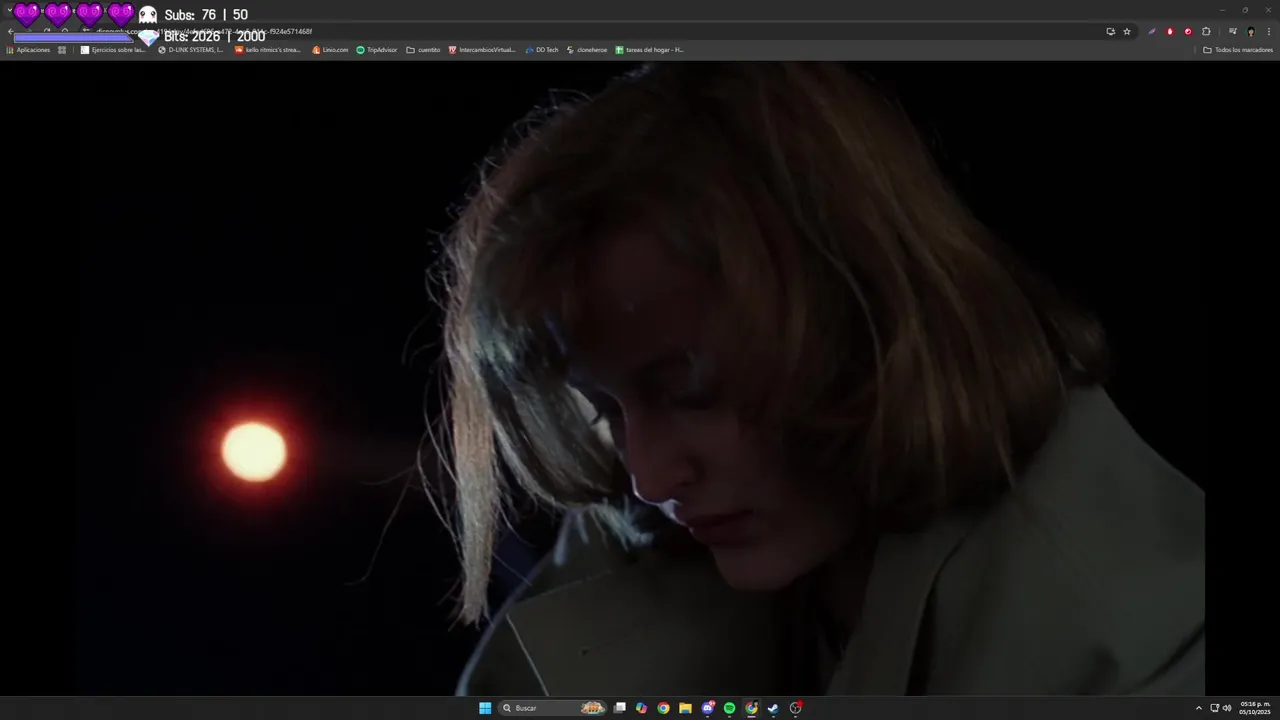This screenshot has height=720, width=1280.
Task: Open the 'cuentito' bookmark folder
Action: pos(423,50)
